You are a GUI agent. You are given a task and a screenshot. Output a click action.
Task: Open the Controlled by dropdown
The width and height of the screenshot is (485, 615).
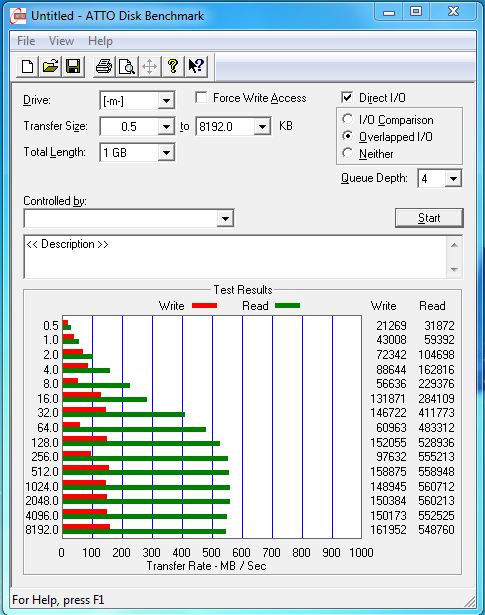pos(225,218)
